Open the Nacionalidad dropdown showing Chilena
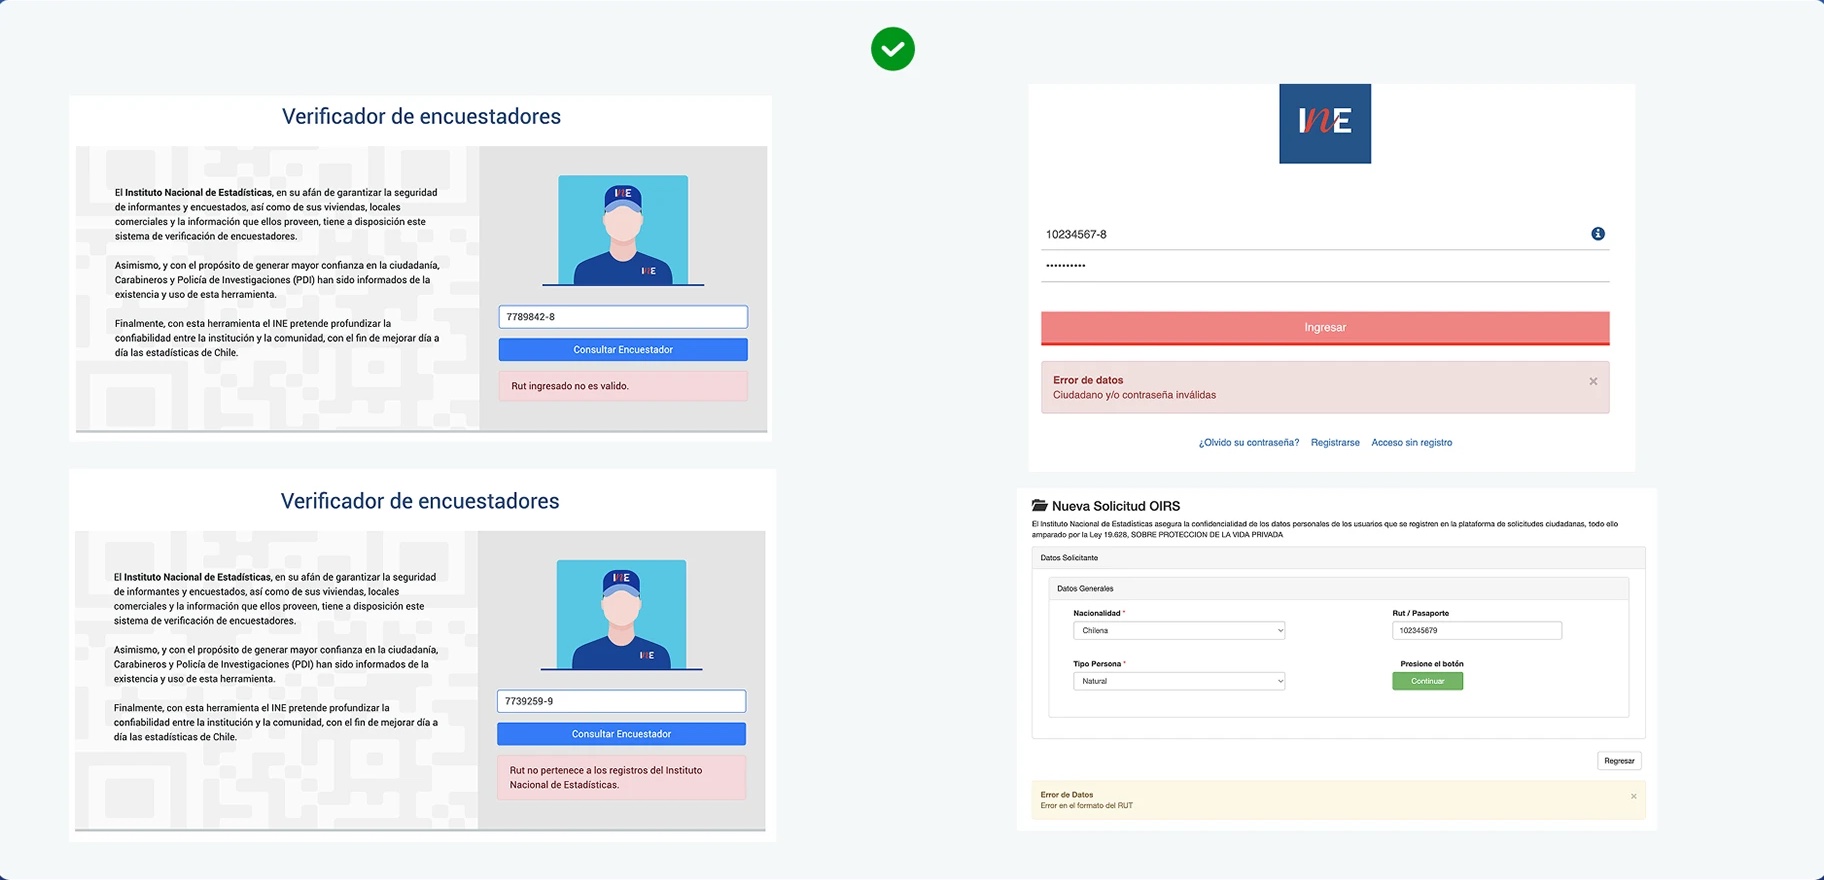This screenshot has width=1824, height=880. (1179, 631)
